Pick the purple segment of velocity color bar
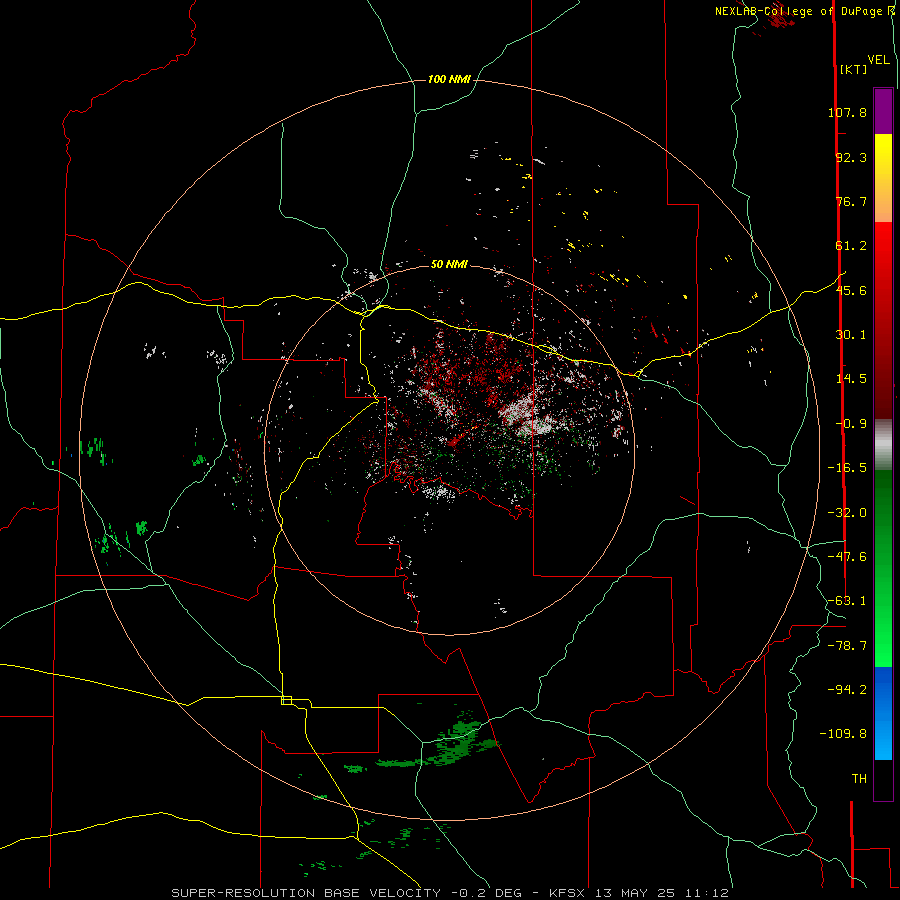 pyautogui.click(x=883, y=111)
